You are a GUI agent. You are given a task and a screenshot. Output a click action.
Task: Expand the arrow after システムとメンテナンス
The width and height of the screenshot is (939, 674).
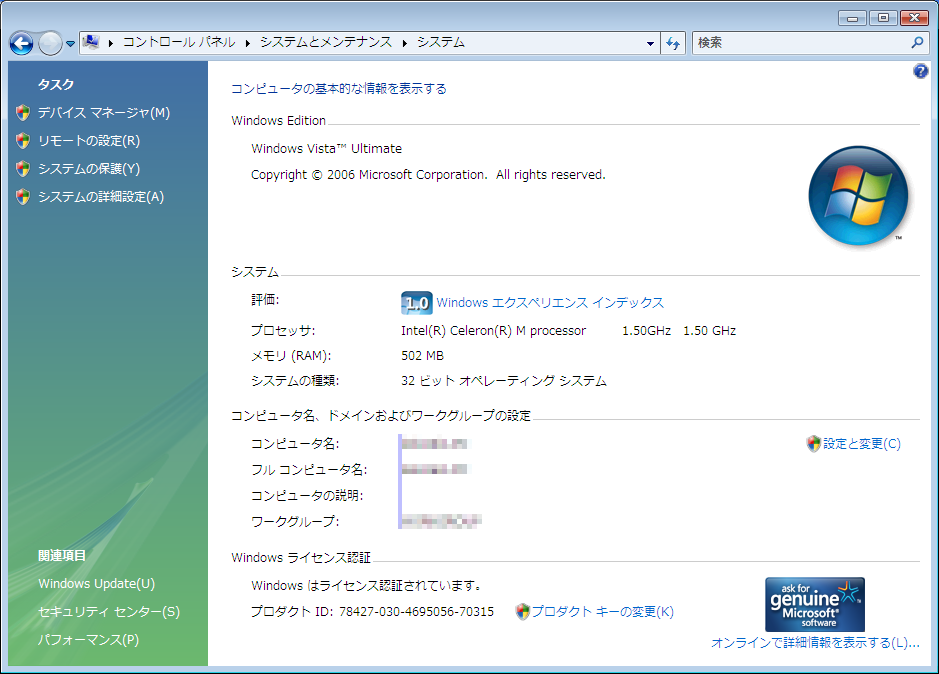(x=405, y=43)
